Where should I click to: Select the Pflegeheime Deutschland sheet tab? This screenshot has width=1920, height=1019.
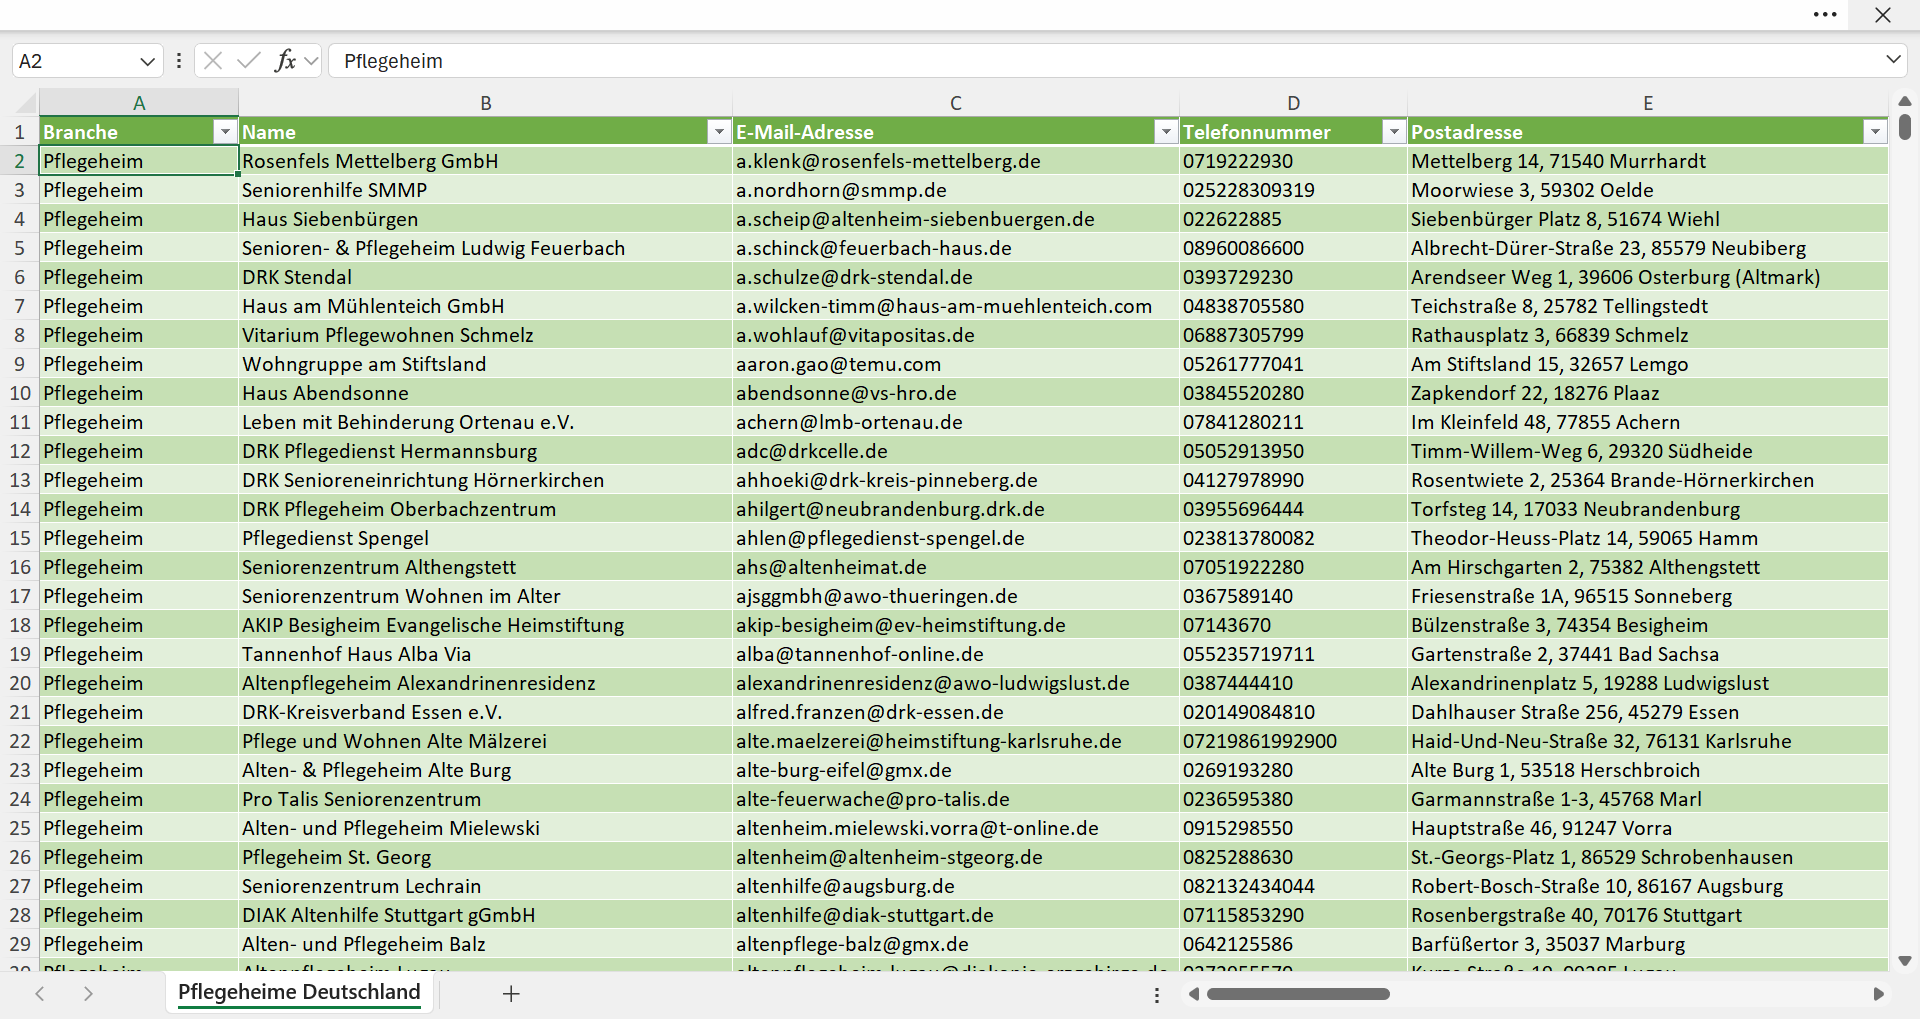coord(299,992)
